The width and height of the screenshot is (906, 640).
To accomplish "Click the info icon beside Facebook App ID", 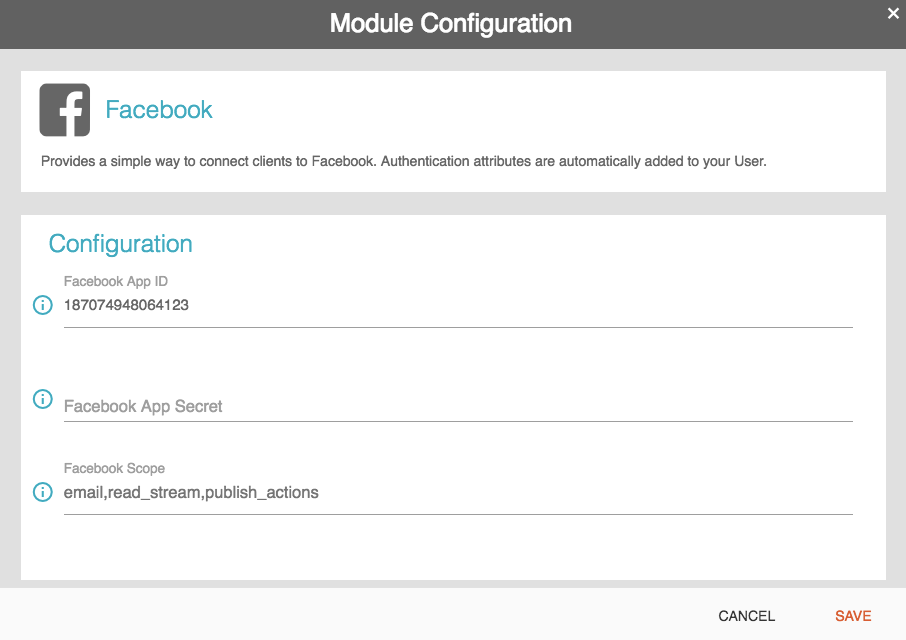I will [x=42, y=305].
